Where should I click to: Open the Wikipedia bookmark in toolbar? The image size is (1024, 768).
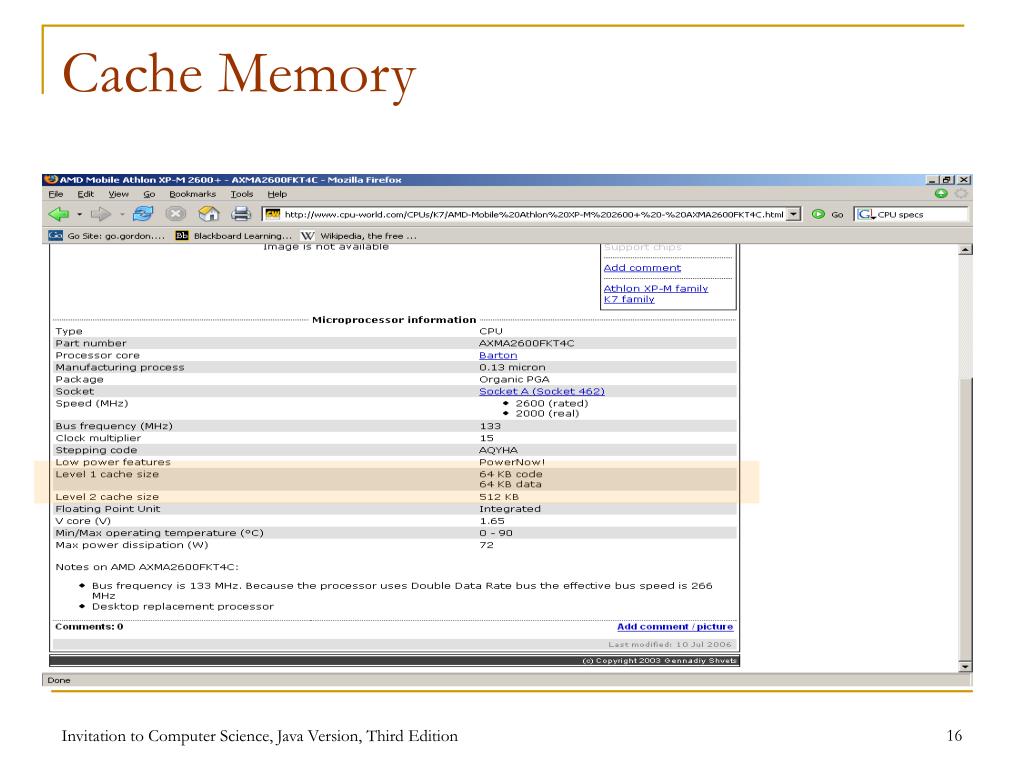(x=359, y=236)
